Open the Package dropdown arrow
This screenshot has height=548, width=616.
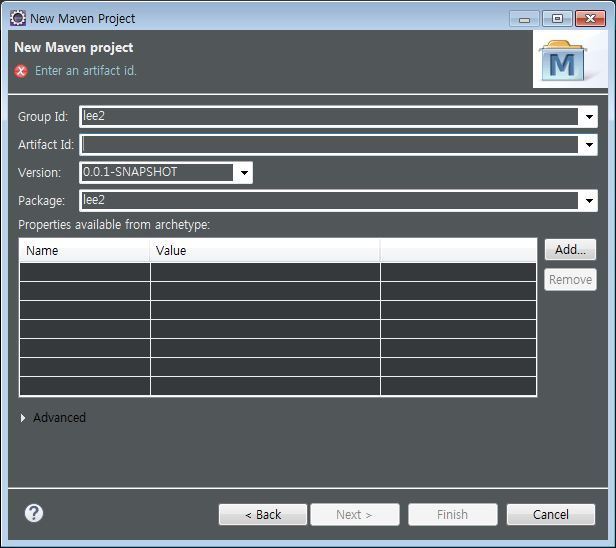[x=589, y=201]
